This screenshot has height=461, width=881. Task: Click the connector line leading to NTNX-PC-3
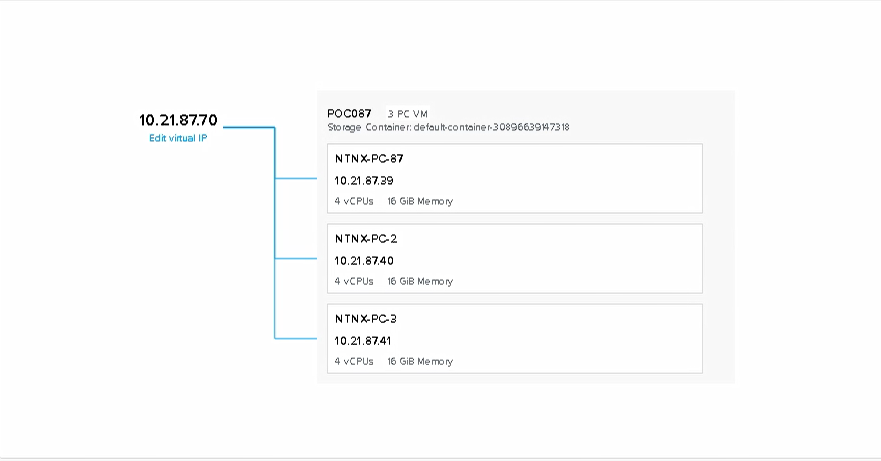296,339
